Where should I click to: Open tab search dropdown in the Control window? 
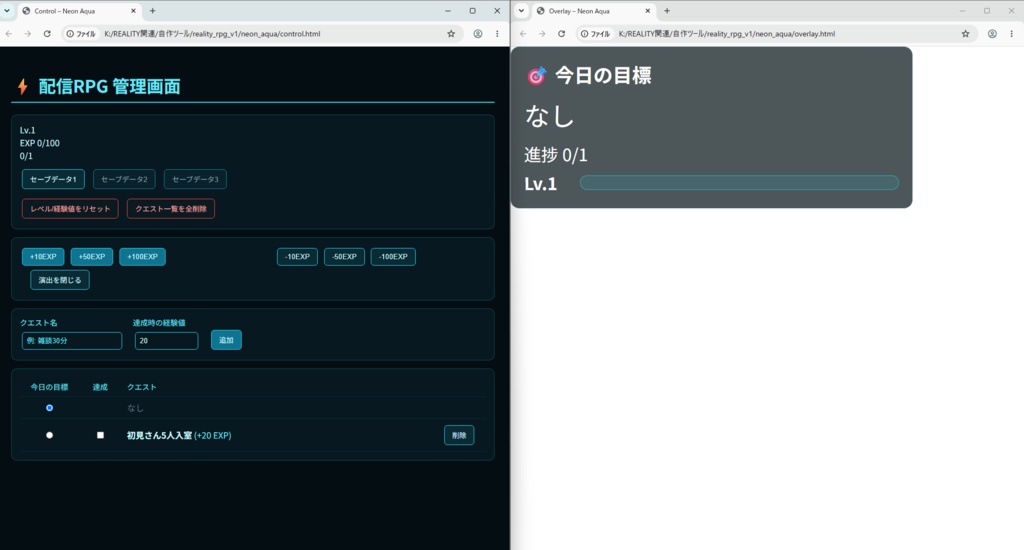tap(7, 11)
